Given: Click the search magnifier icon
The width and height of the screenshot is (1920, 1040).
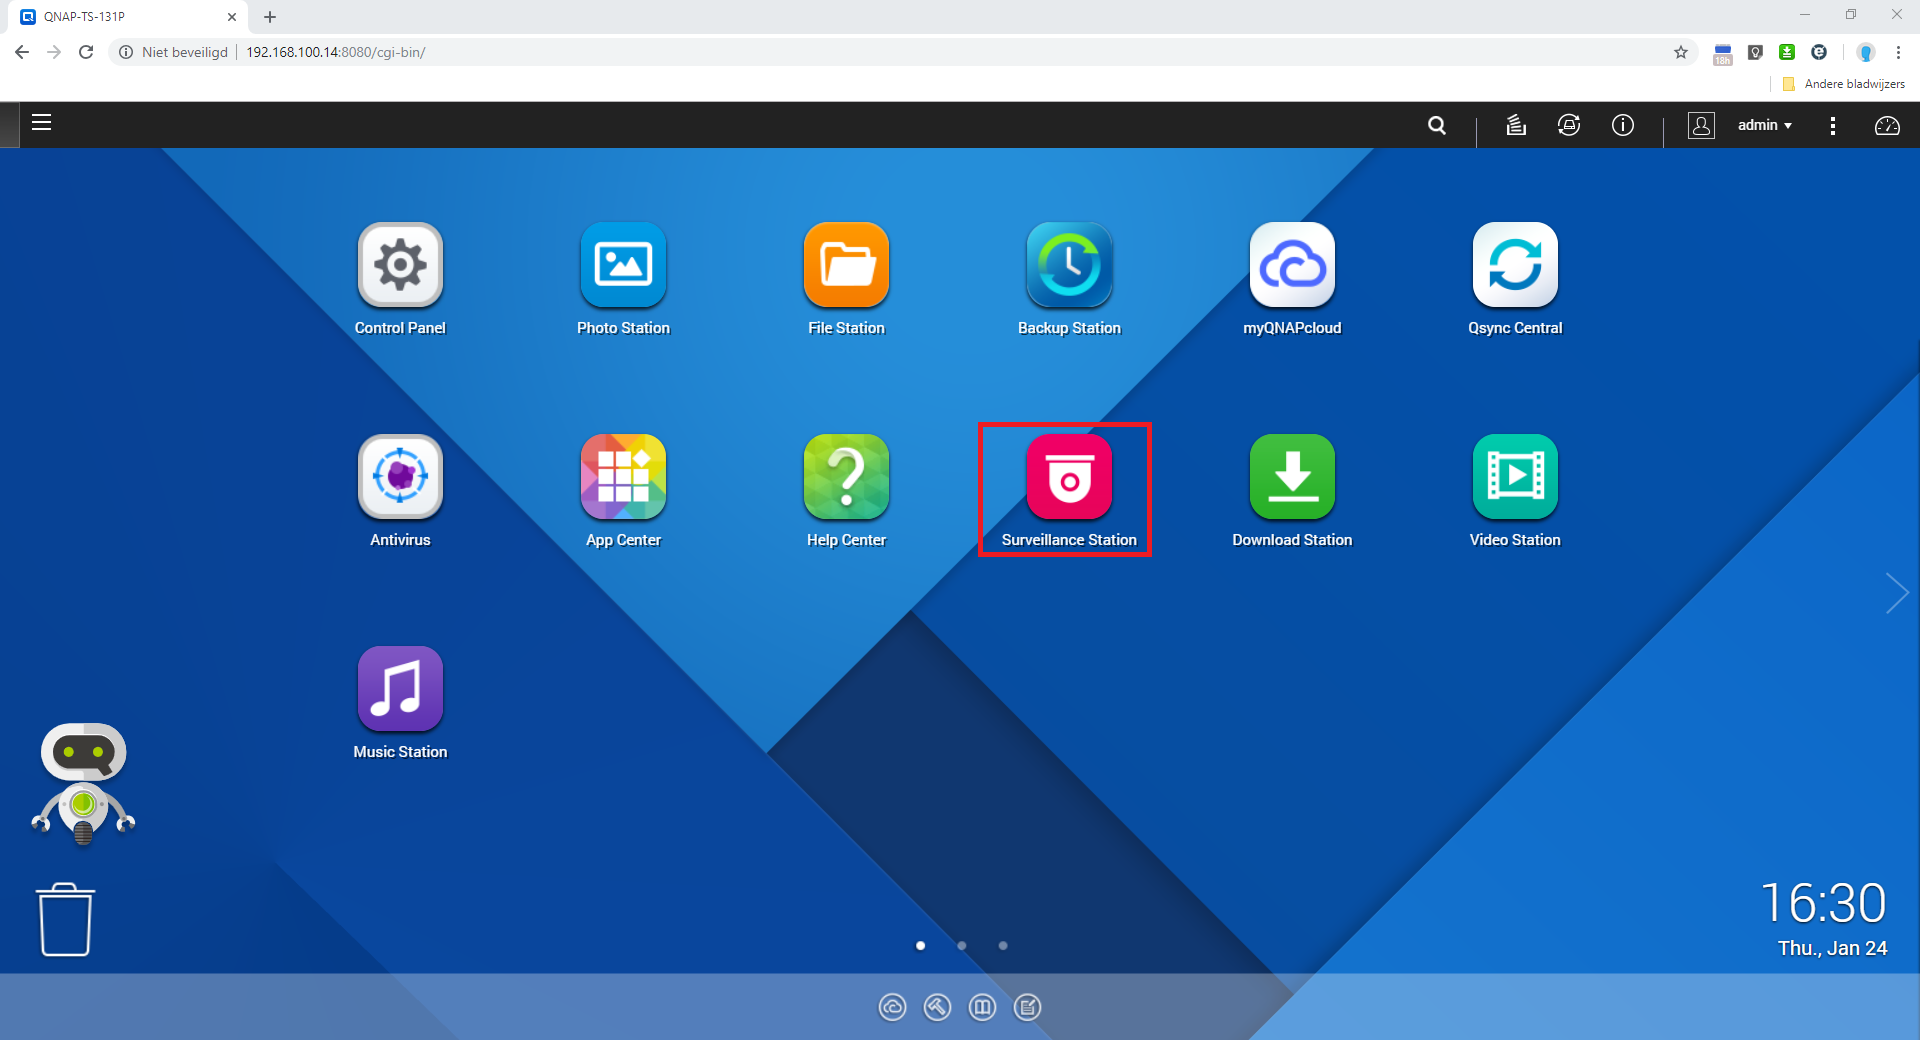Looking at the screenshot, I should point(1437,125).
